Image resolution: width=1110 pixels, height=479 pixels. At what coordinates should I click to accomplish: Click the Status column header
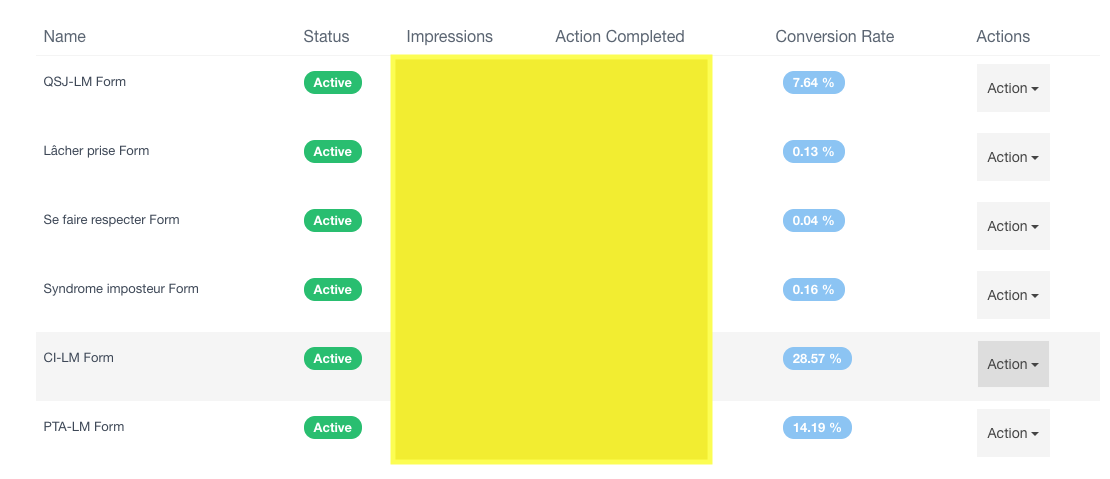pyautogui.click(x=326, y=36)
